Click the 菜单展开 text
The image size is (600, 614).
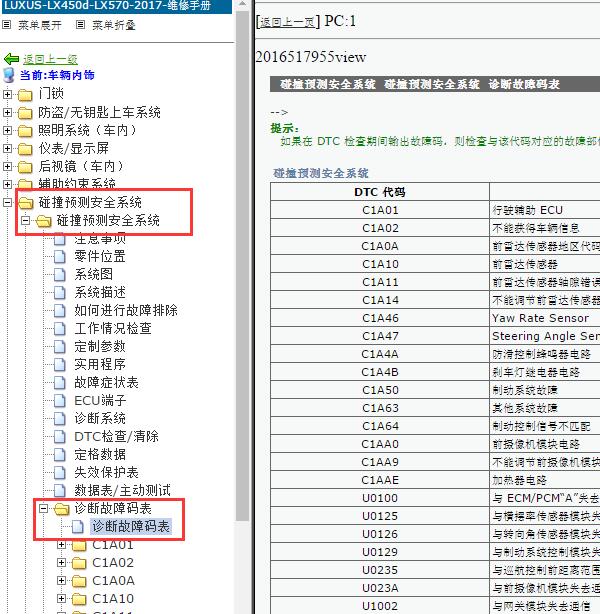pos(40,25)
